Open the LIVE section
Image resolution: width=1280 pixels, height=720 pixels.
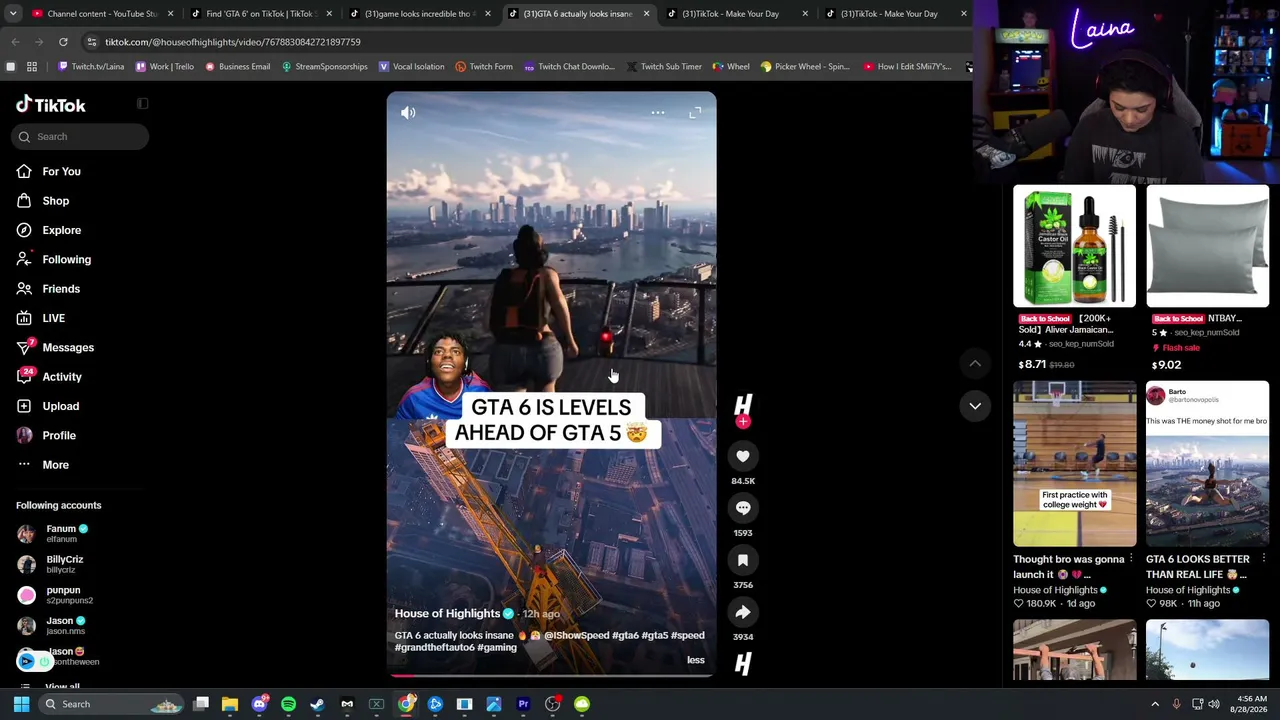click(53, 318)
